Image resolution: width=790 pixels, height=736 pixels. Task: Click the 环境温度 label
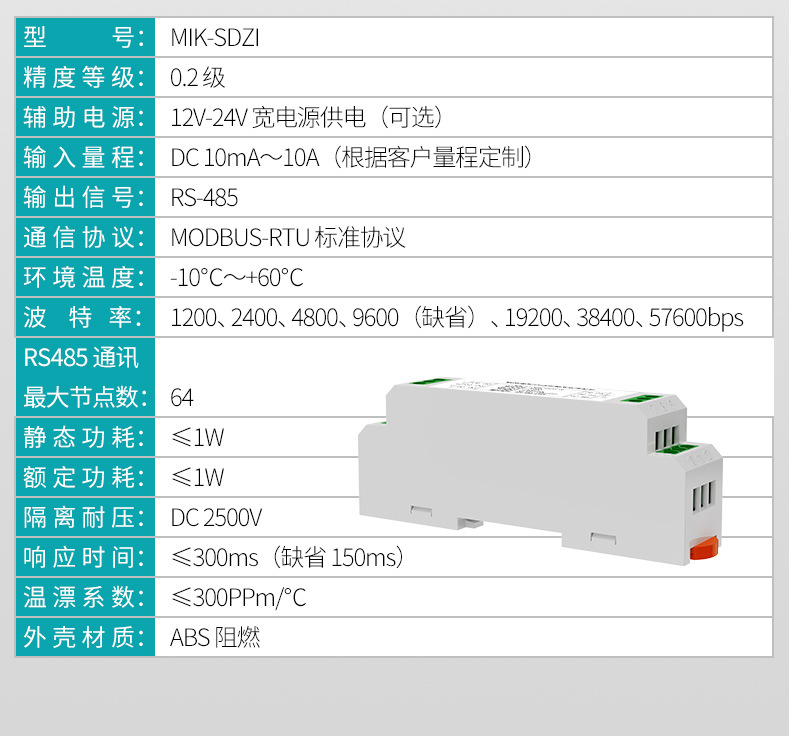[x=84, y=278]
